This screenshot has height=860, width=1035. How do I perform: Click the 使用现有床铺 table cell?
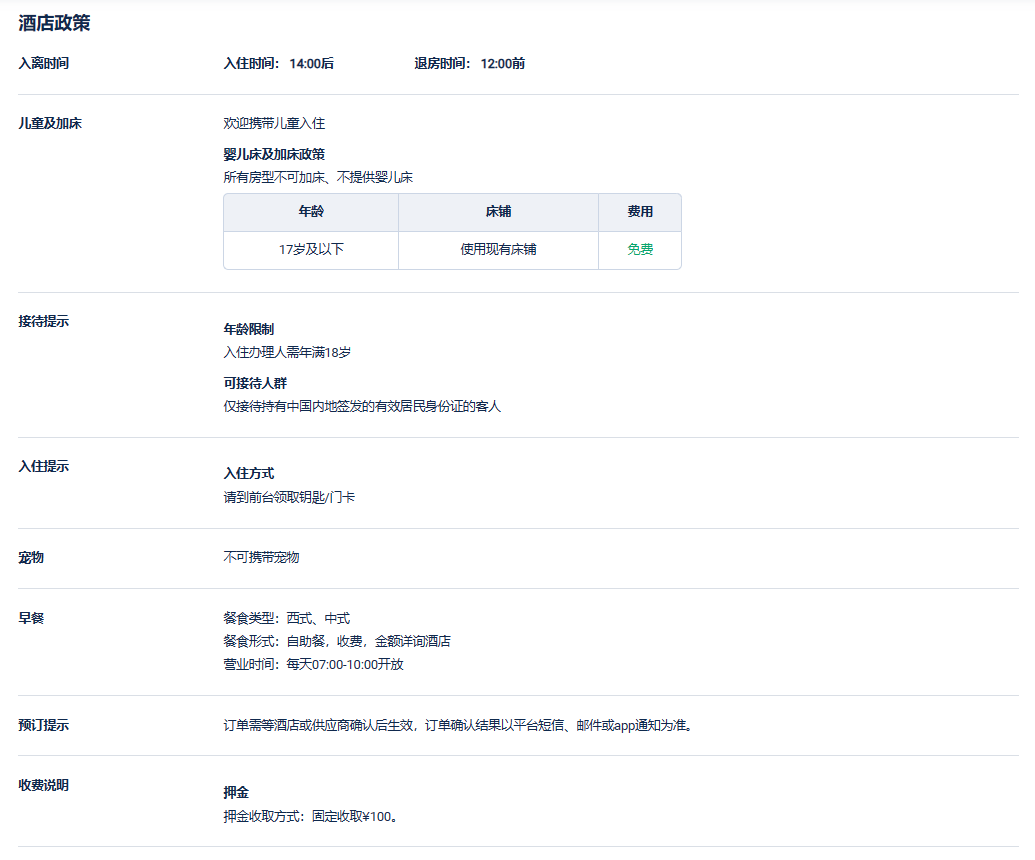tap(498, 250)
